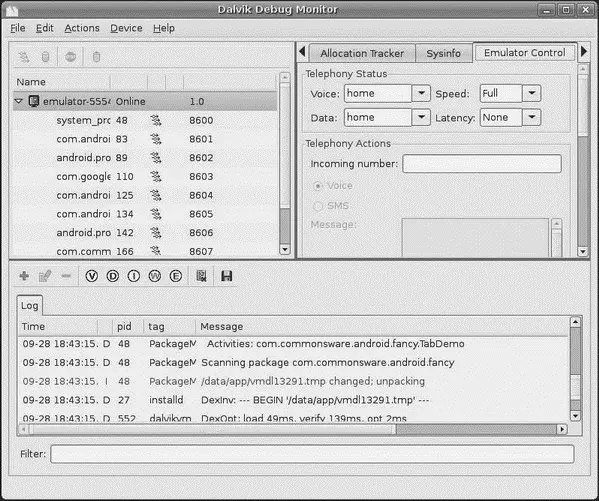
Task: Click the SMS Message text area
Action: point(475,237)
